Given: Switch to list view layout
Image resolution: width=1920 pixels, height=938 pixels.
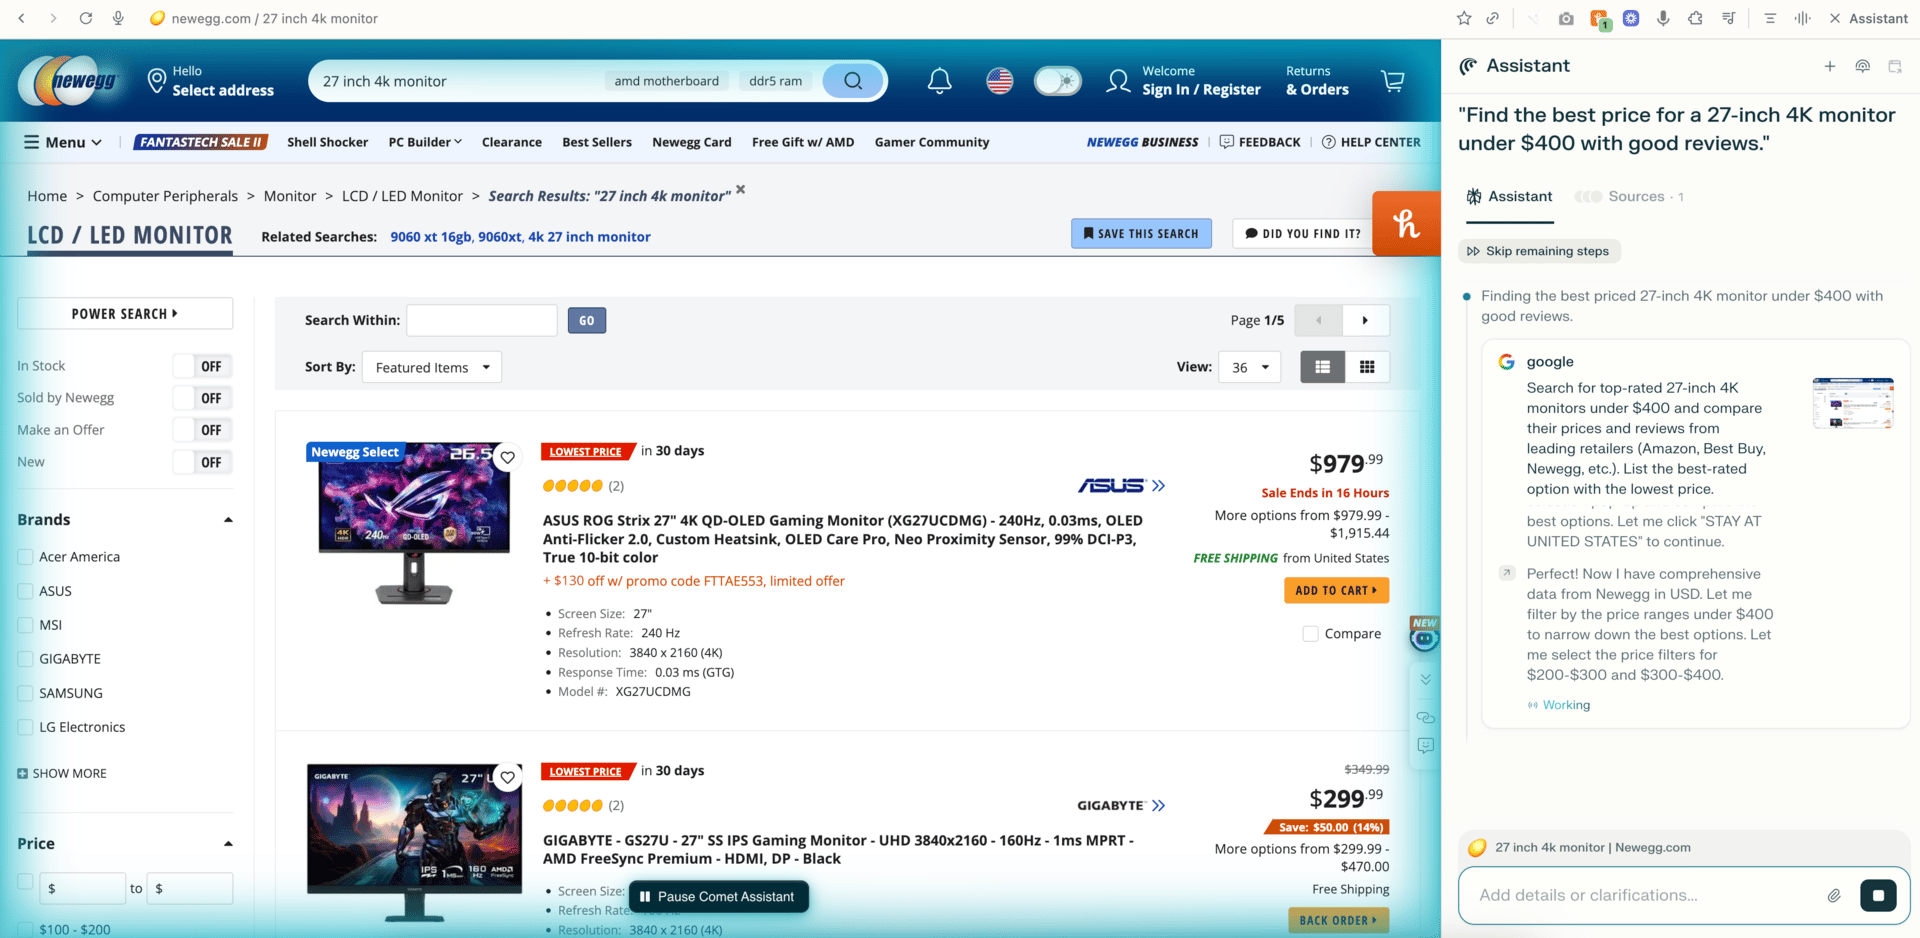Looking at the screenshot, I should click(1322, 367).
